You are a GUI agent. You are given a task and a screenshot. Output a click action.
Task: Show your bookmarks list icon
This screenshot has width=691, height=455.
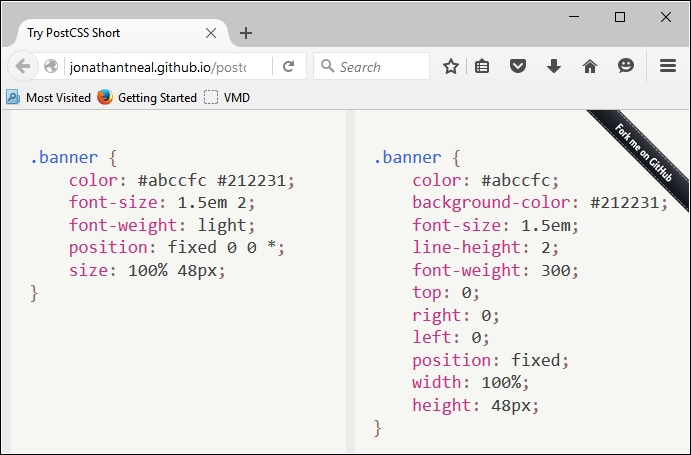482,67
